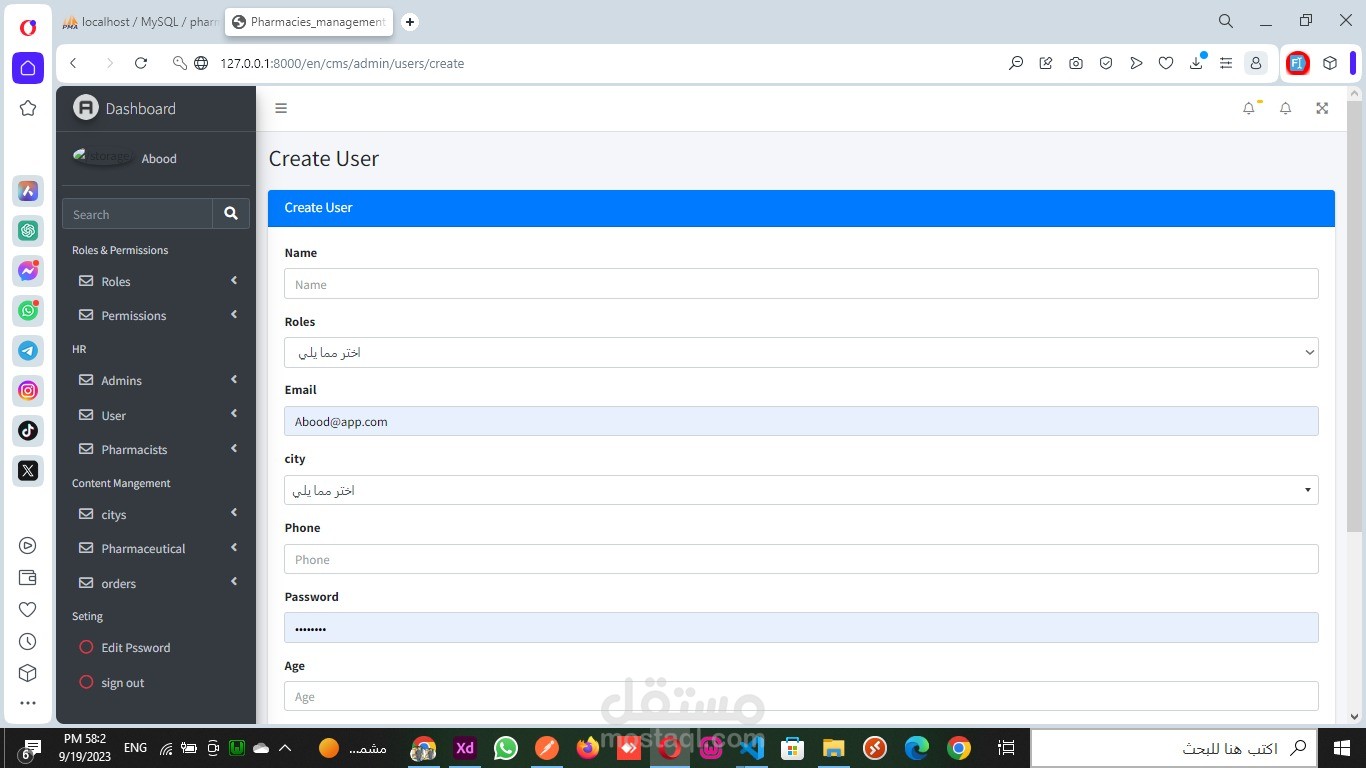Expand the Permissions sidebar menu
Screen dimensions: 1366x768
coord(155,315)
